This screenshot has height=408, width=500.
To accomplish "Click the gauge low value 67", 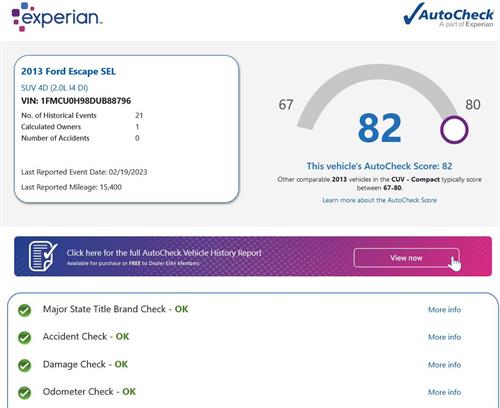I will [286, 105].
